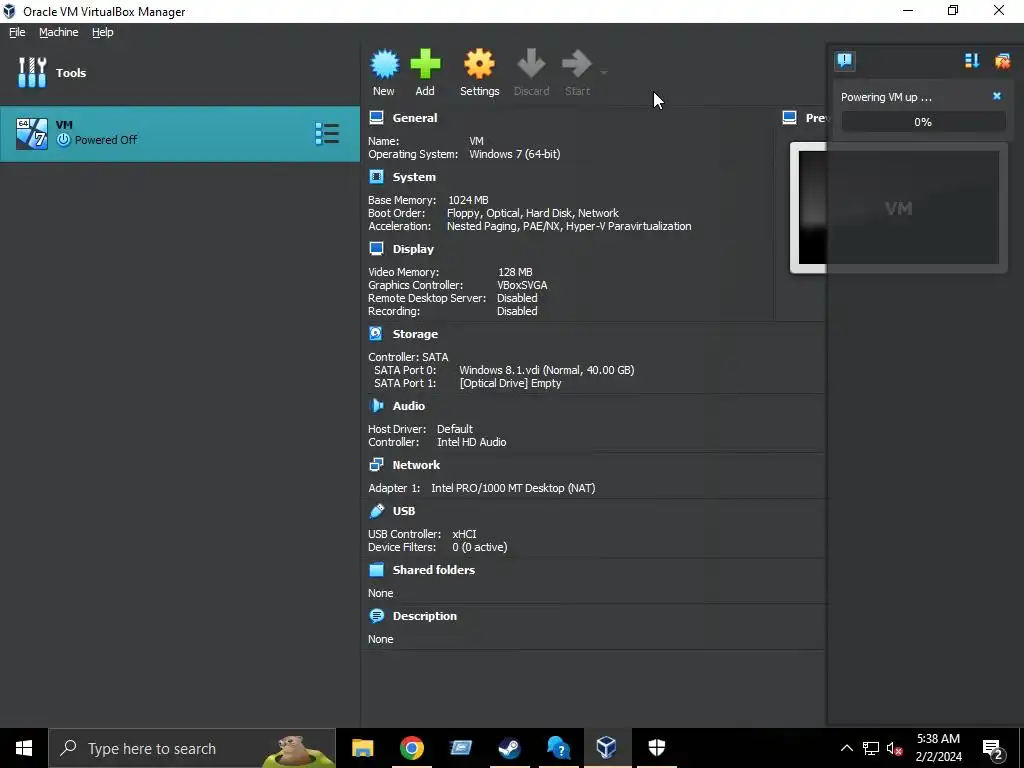
Task: Open the Windows notification center
Action: click(993, 748)
